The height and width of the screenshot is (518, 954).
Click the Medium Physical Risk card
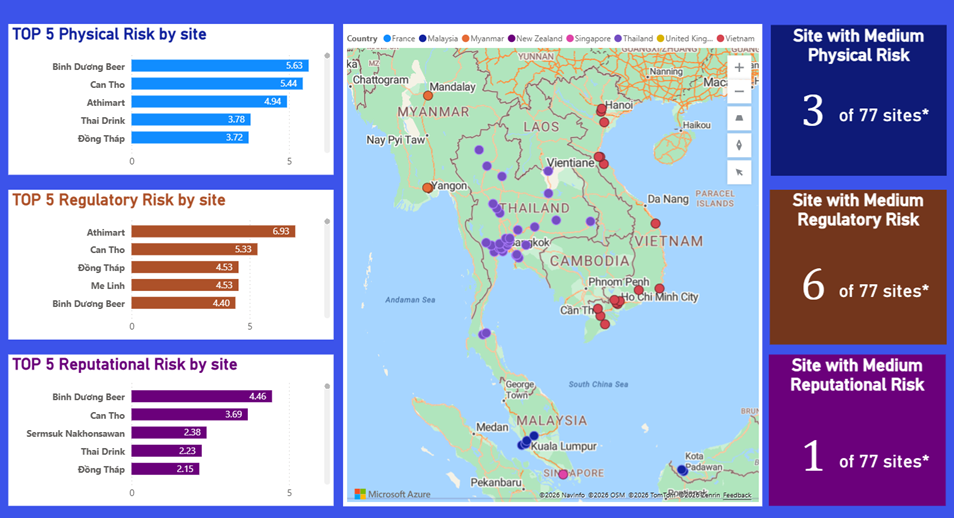[858, 100]
